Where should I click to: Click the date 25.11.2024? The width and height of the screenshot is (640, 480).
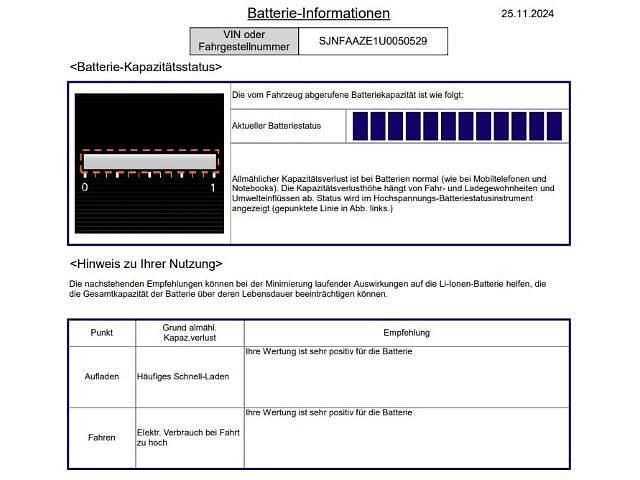(526, 14)
